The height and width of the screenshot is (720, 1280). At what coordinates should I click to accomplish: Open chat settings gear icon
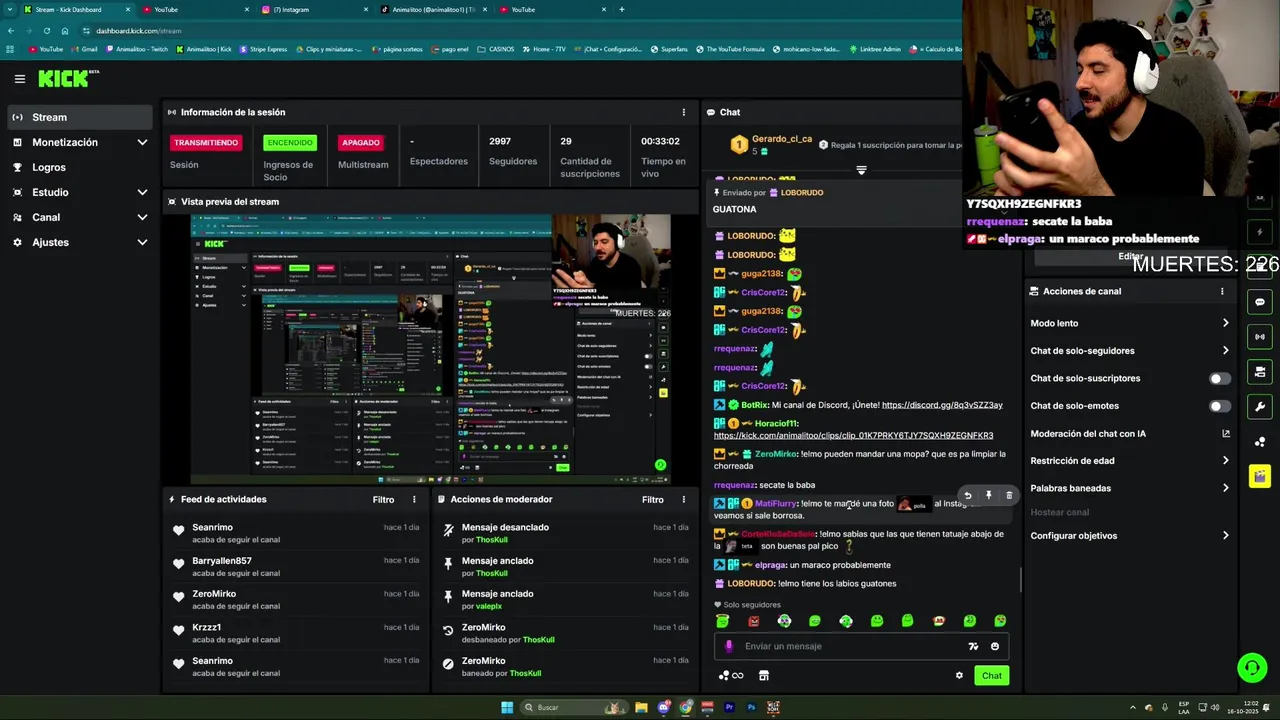point(959,675)
